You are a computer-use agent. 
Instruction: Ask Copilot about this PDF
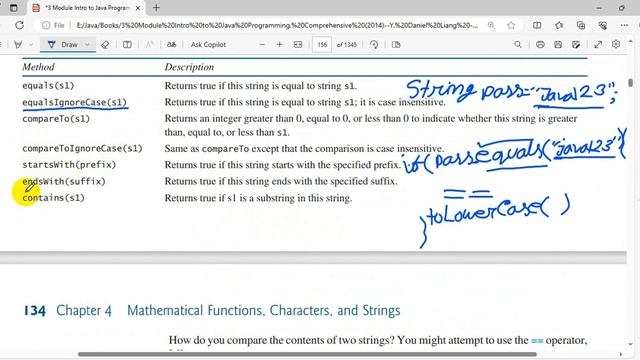[208, 44]
